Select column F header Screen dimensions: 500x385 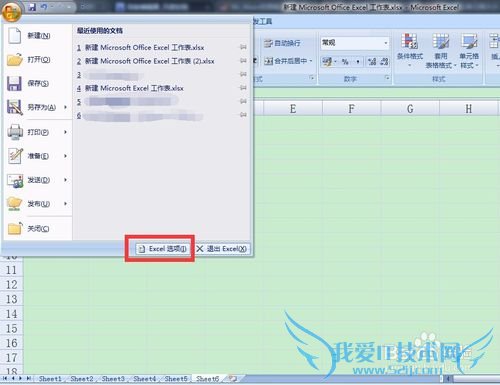coord(351,109)
